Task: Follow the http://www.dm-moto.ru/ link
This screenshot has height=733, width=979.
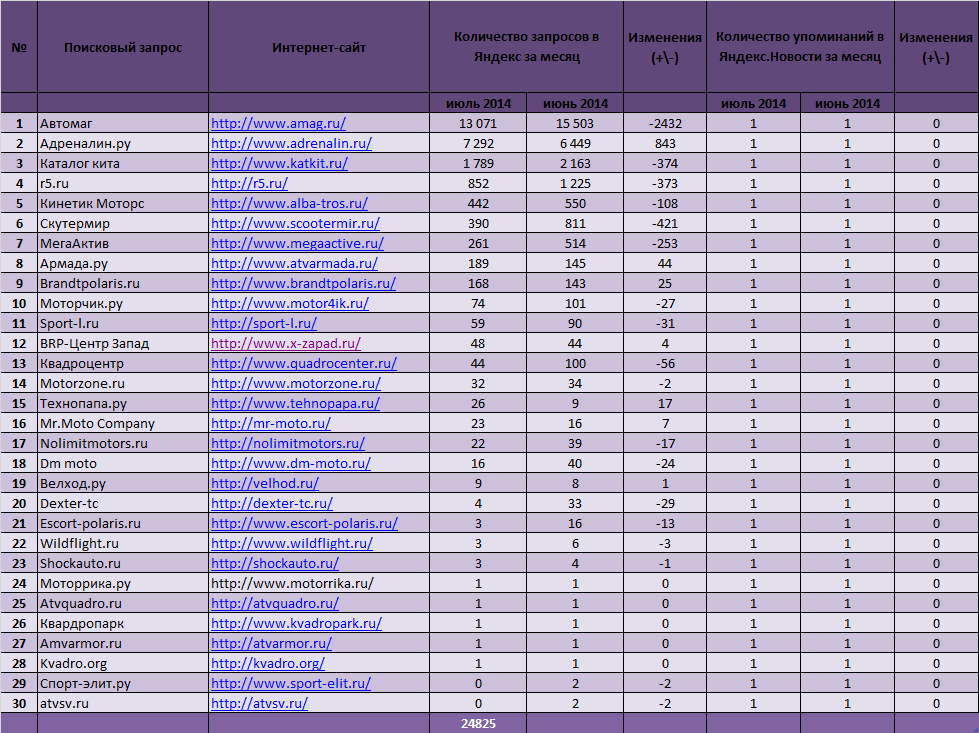Action: tap(291, 463)
